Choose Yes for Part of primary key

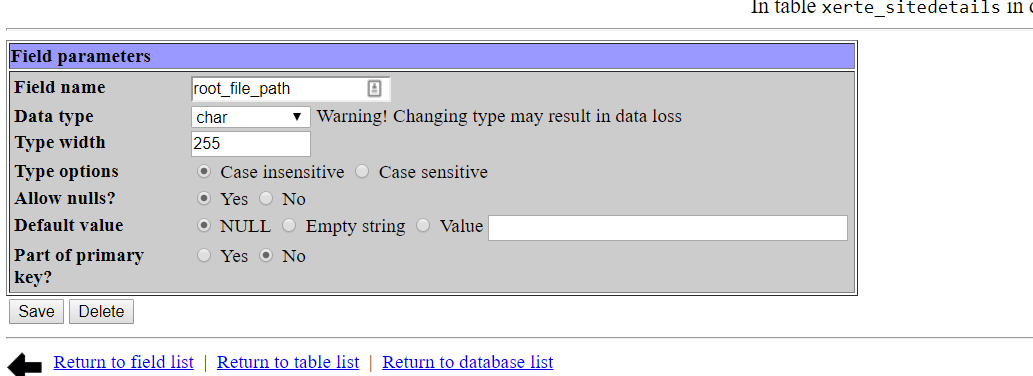point(204,255)
